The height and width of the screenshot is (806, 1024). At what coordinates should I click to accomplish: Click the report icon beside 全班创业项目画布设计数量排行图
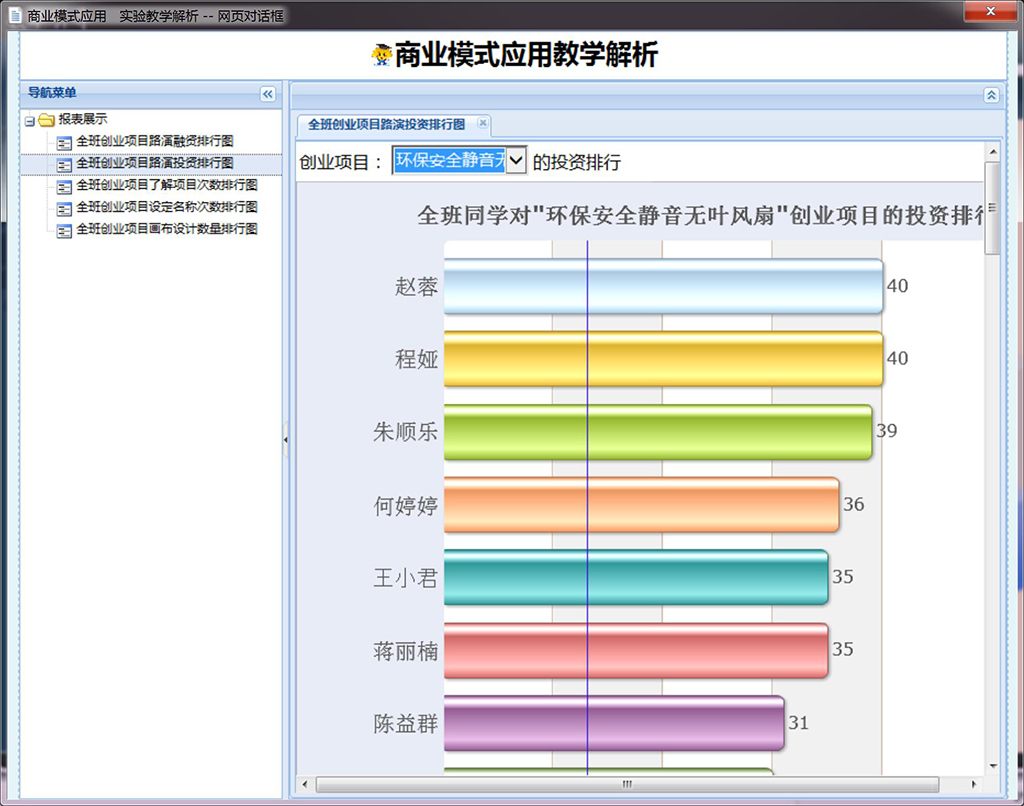65,230
